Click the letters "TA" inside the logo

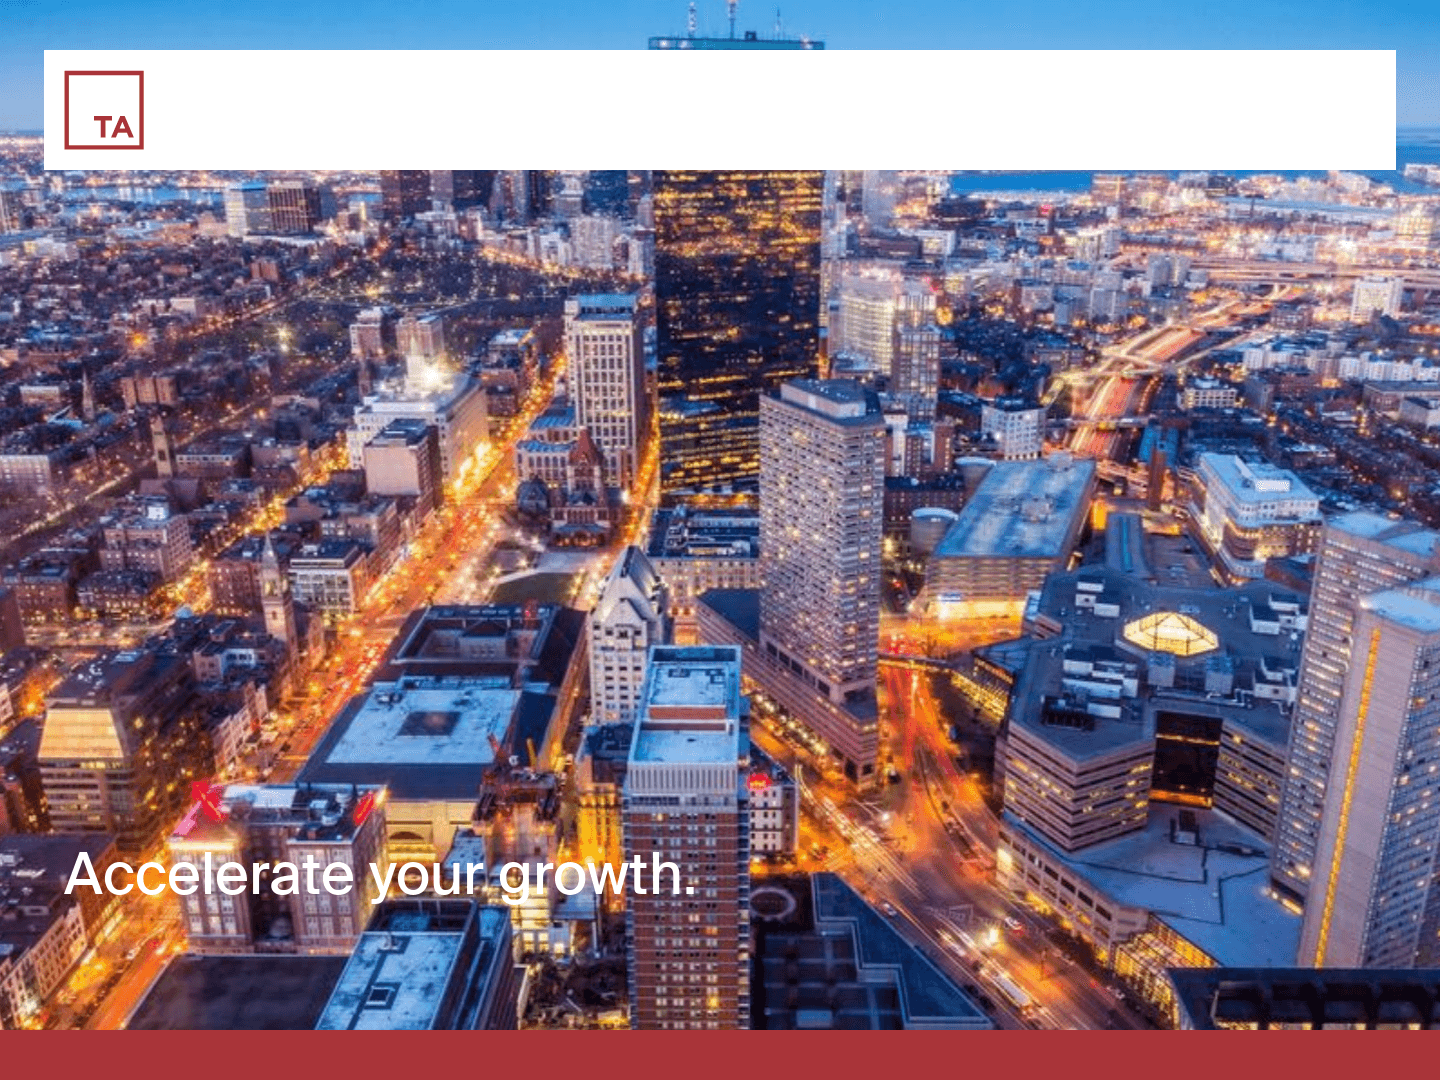tap(114, 128)
